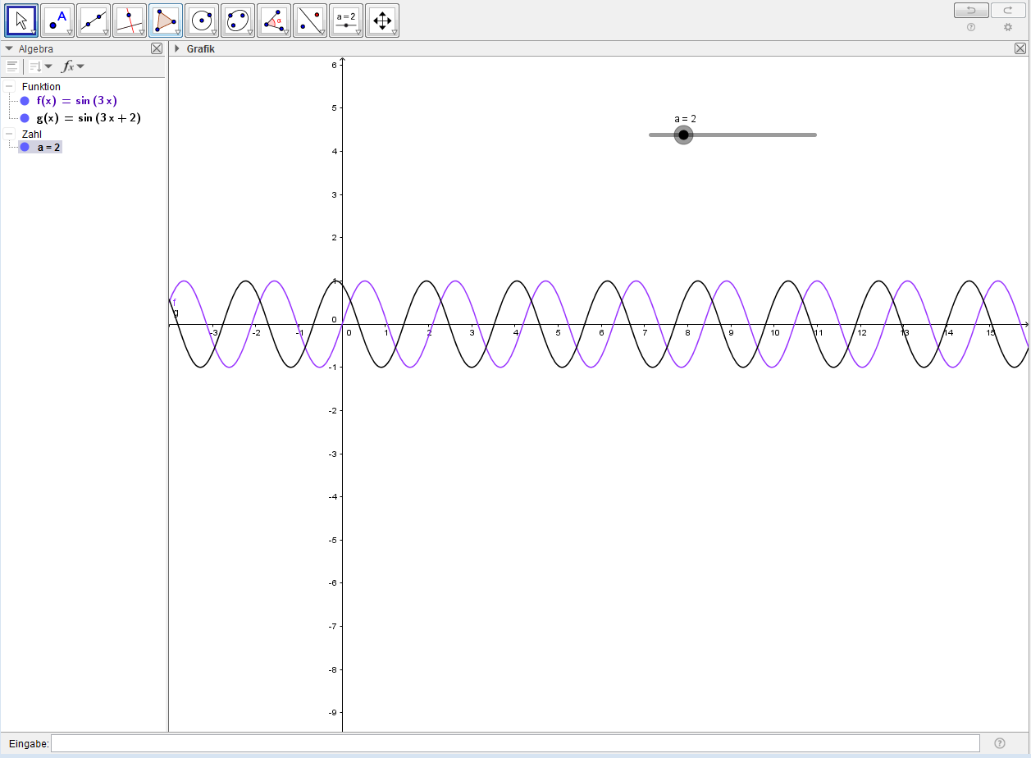The width and height of the screenshot is (1031, 758).
Task: Expand the Grafik style bar triangle
Action: tap(177, 49)
